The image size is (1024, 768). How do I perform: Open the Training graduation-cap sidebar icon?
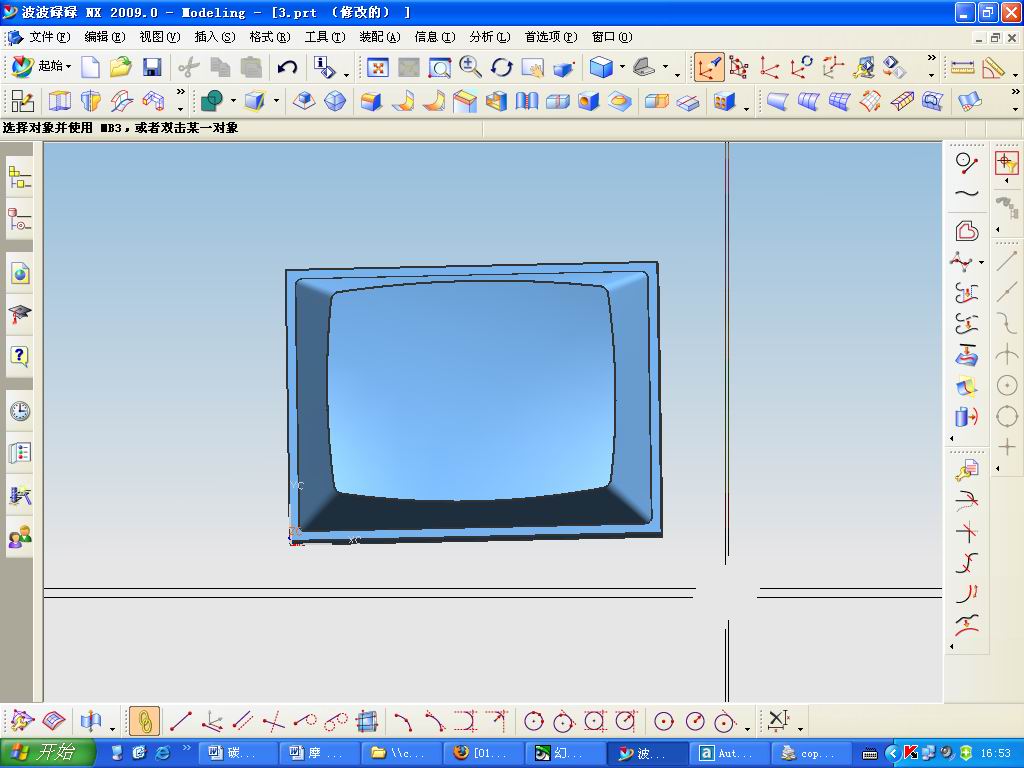(x=20, y=314)
